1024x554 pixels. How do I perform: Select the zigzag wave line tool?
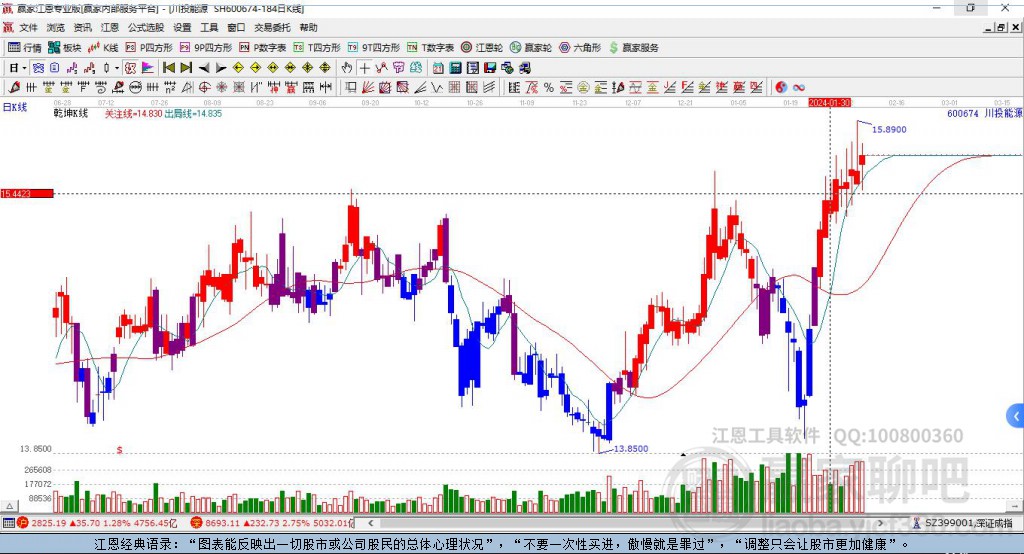[436, 87]
